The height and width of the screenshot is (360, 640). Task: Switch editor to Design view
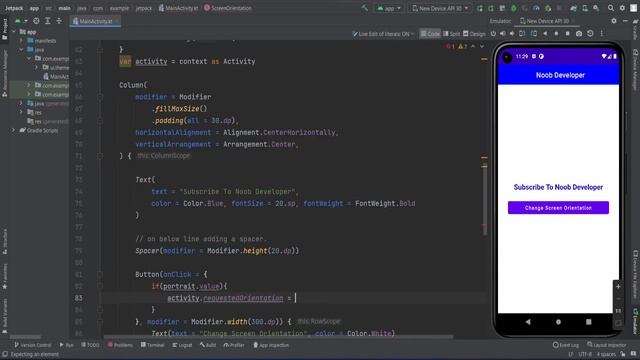coord(474,34)
